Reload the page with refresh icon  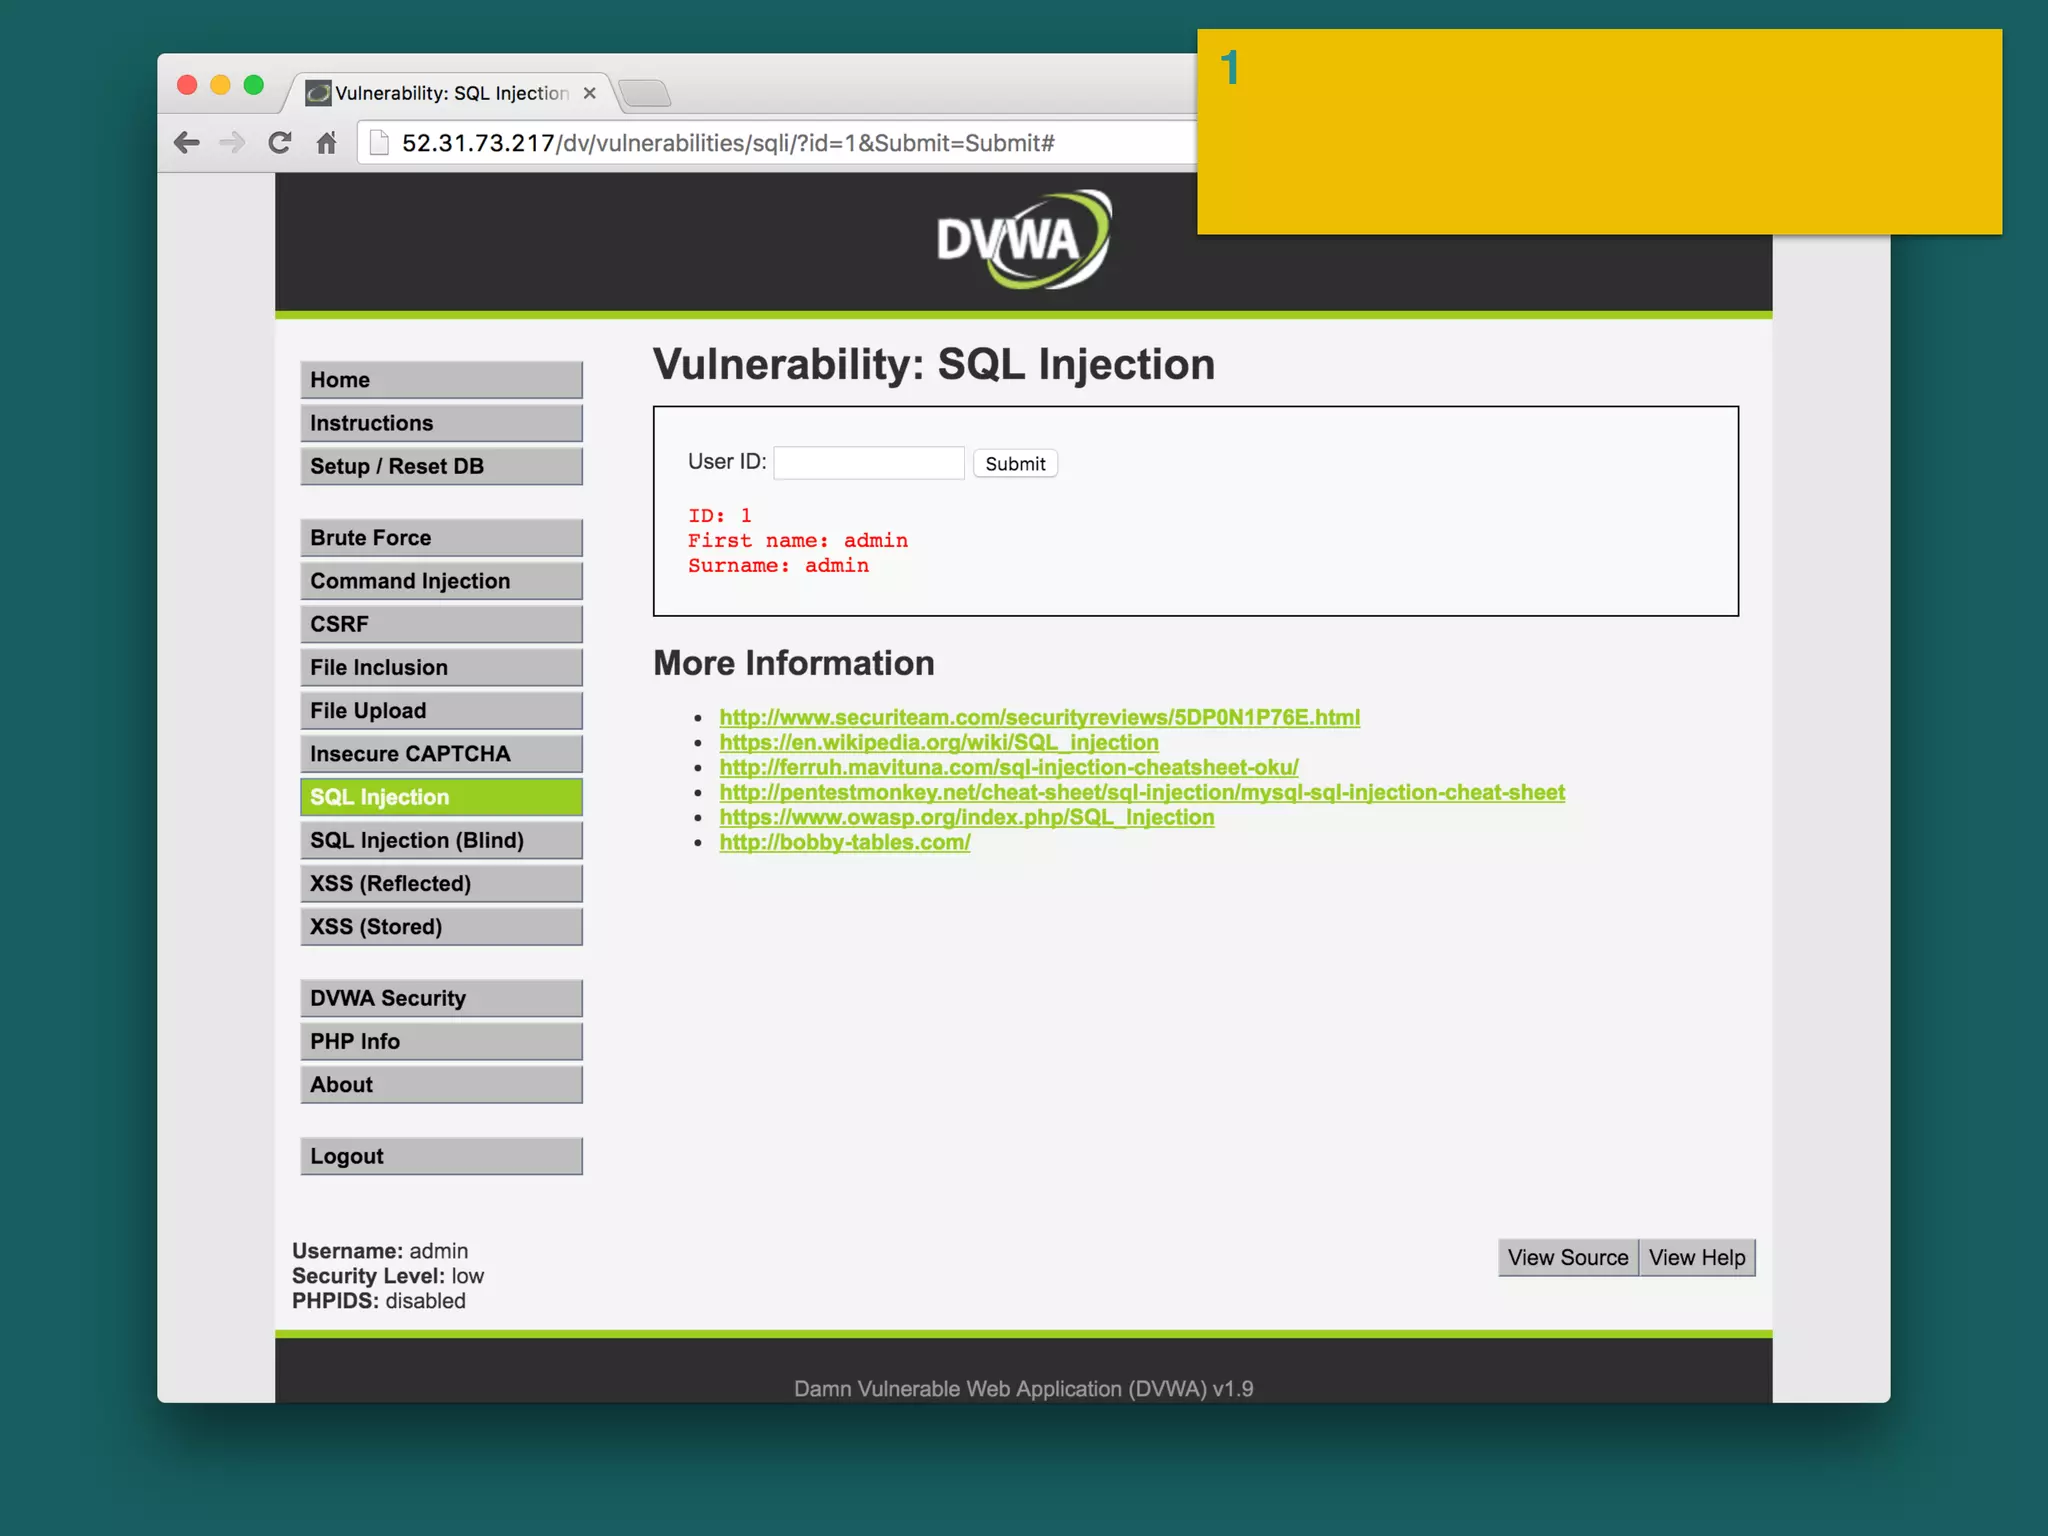coord(280,143)
